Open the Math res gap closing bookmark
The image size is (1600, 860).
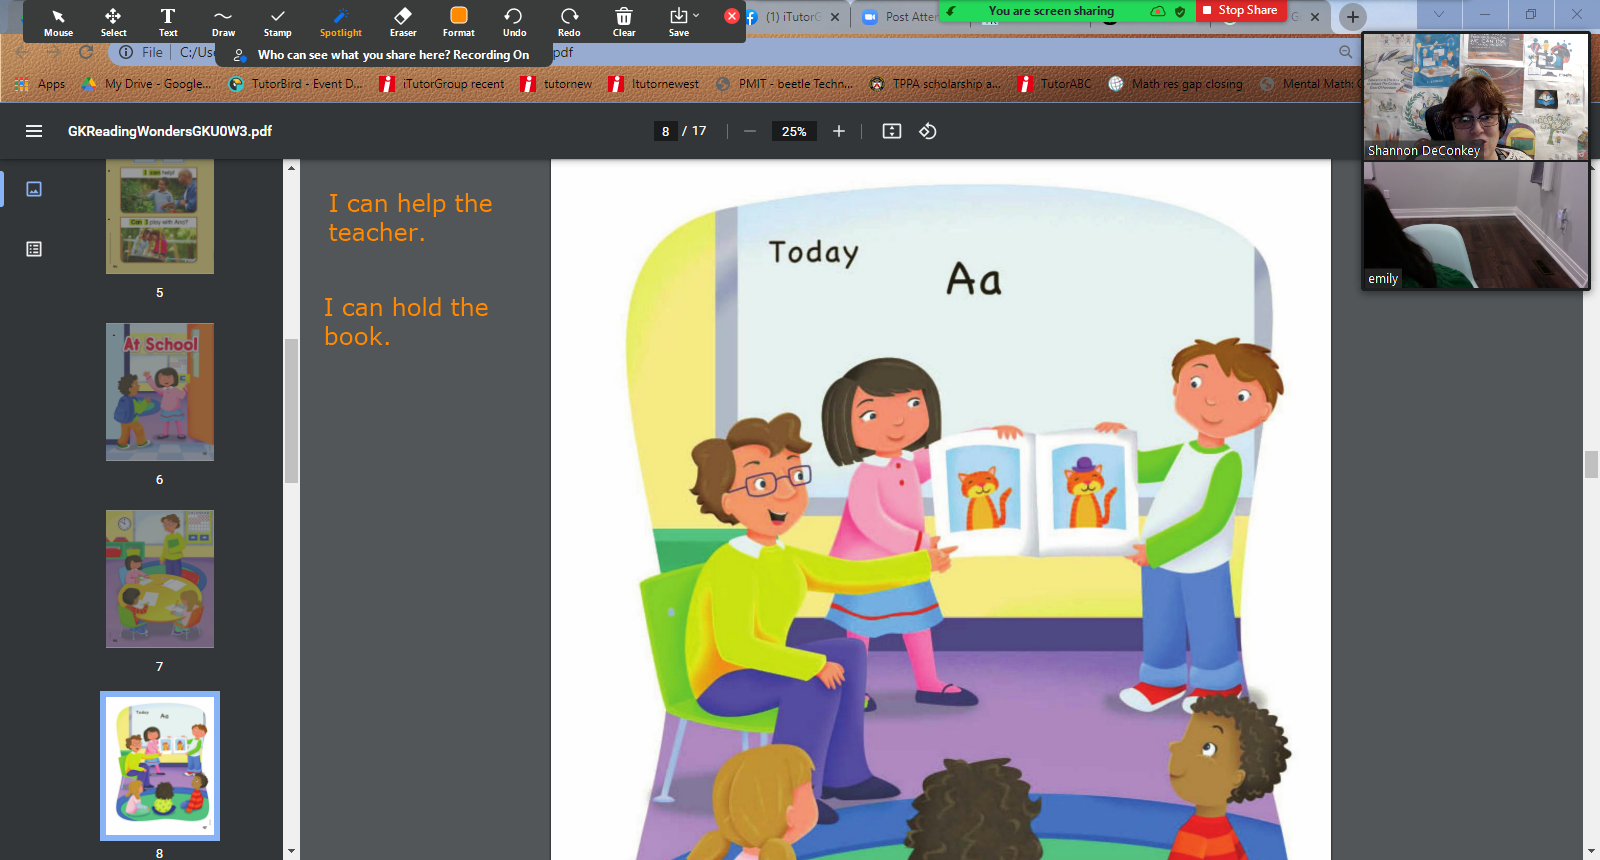pyautogui.click(x=1175, y=84)
